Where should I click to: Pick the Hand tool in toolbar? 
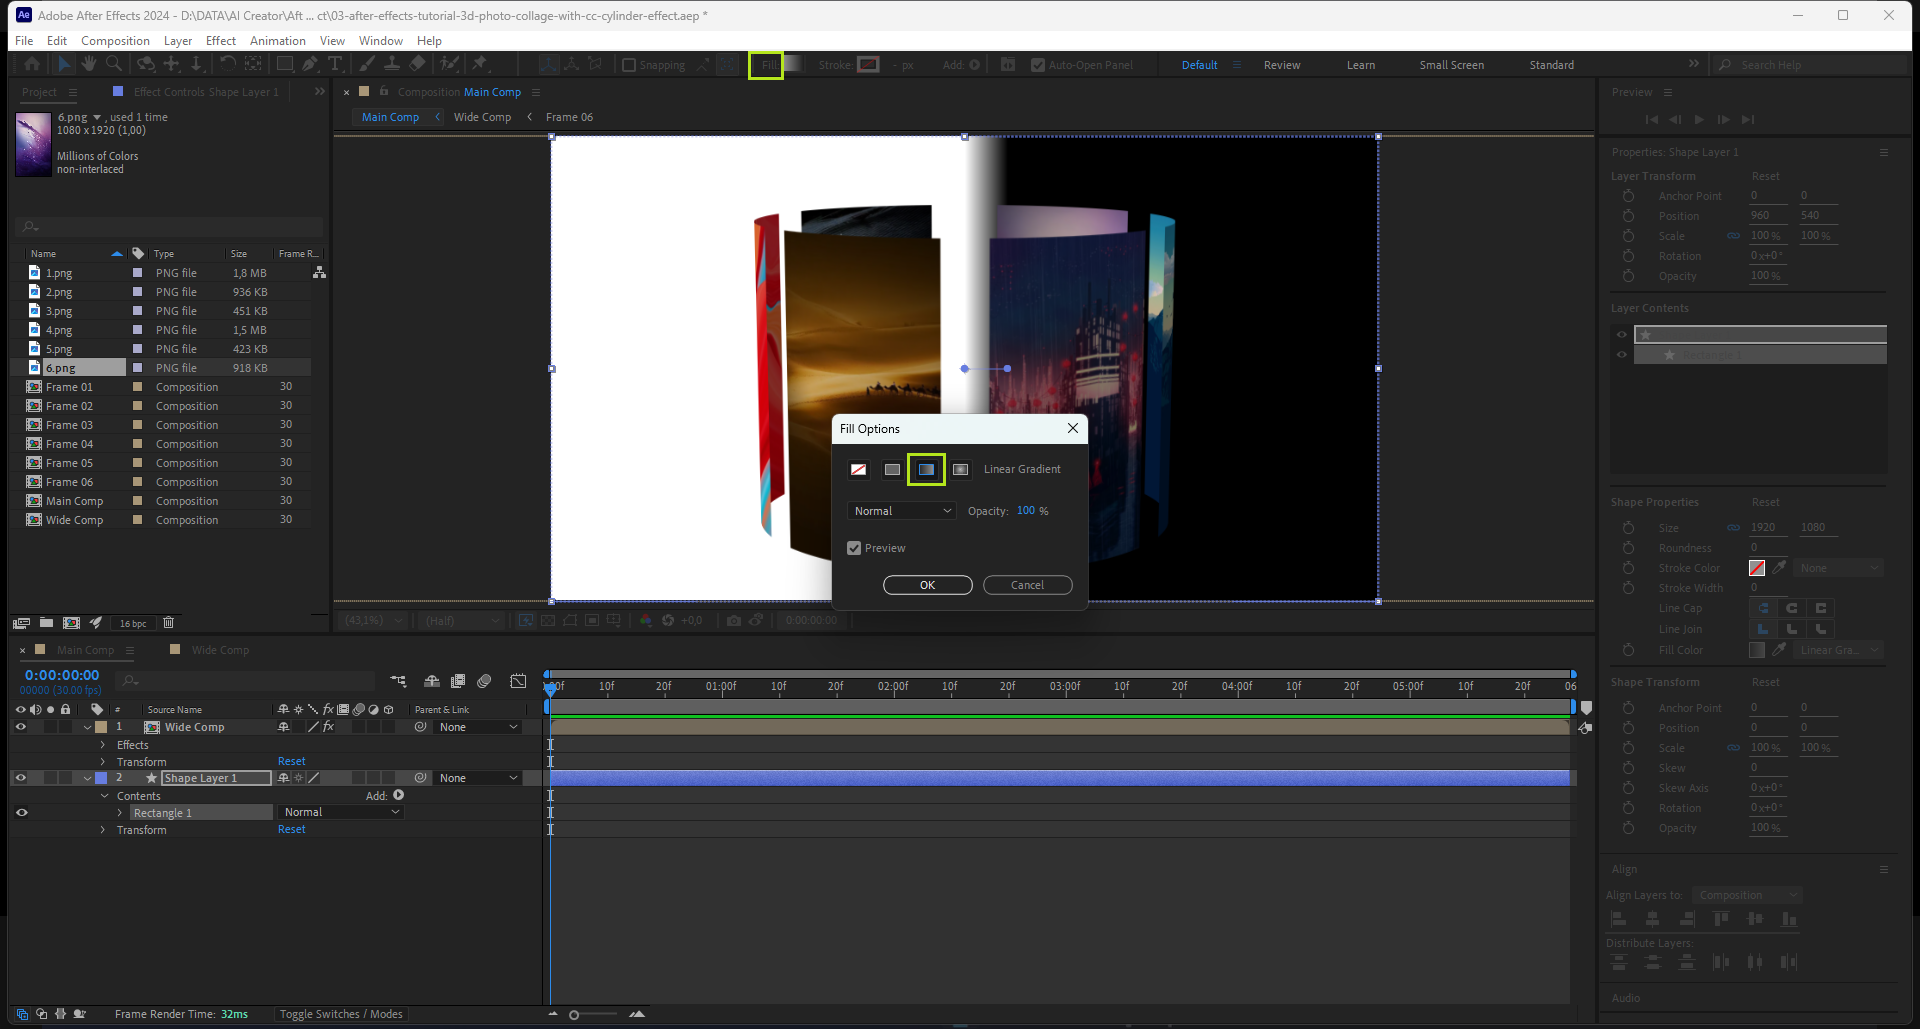pos(89,64)
